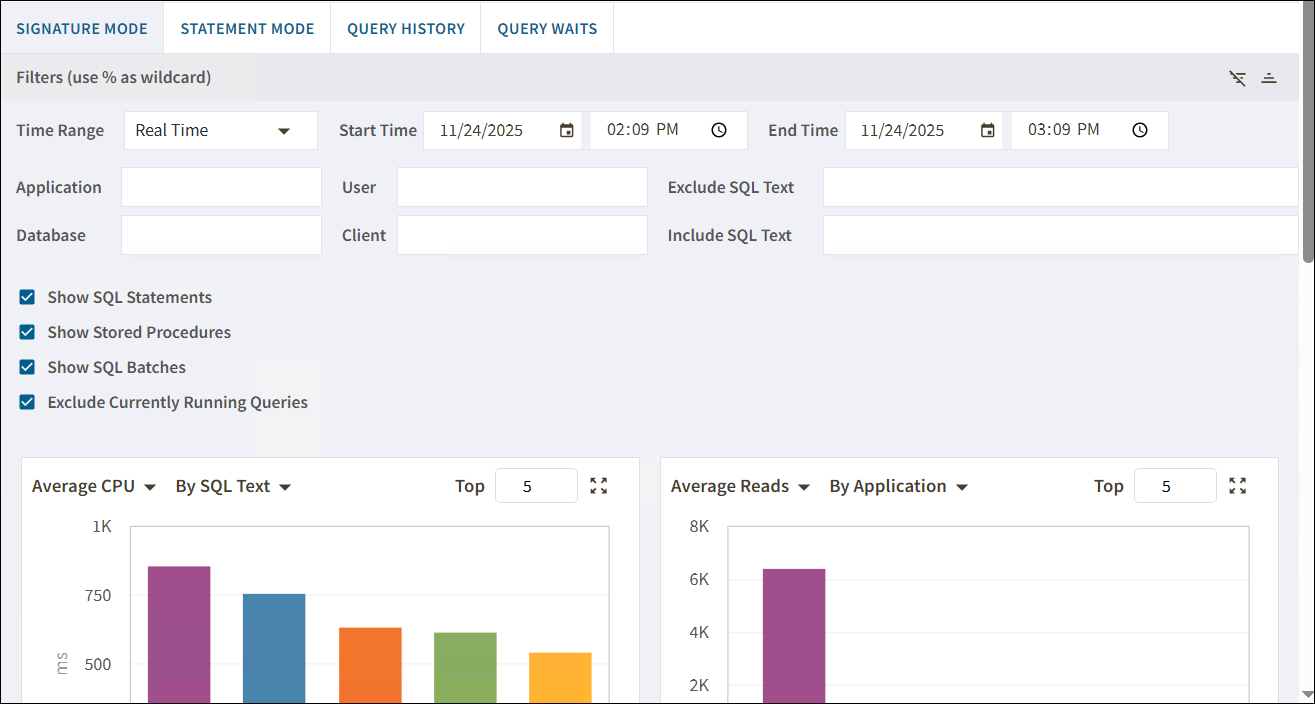Open the By Application grouping dropdown
1315x704 pixels.
click(899, 487)
